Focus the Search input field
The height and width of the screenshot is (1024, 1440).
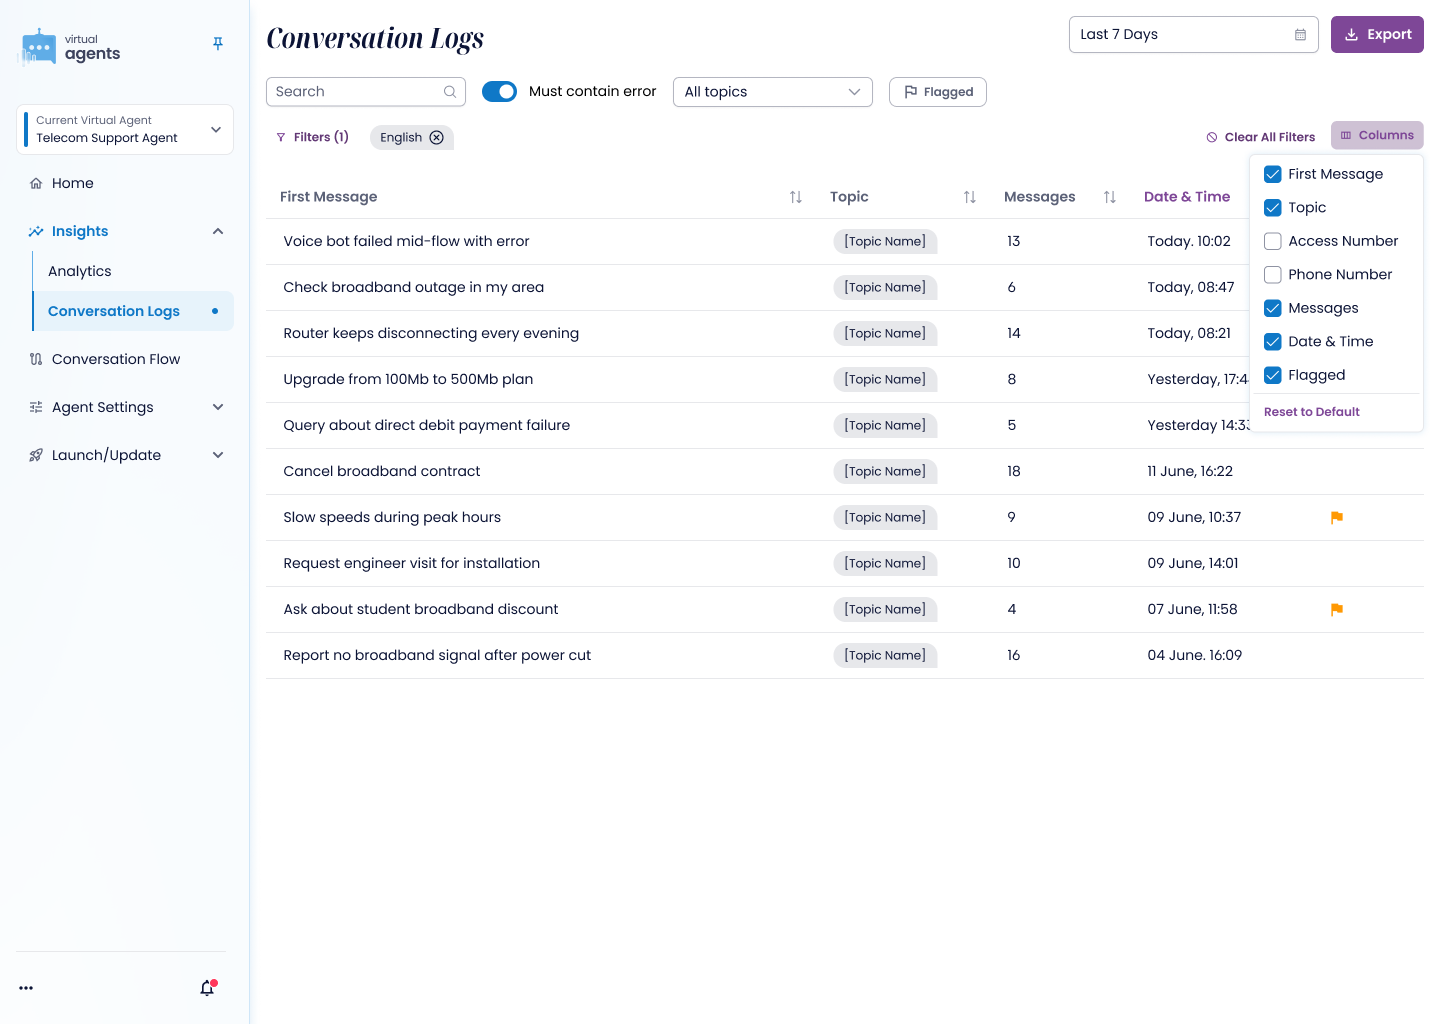click(x=366, y=92)
